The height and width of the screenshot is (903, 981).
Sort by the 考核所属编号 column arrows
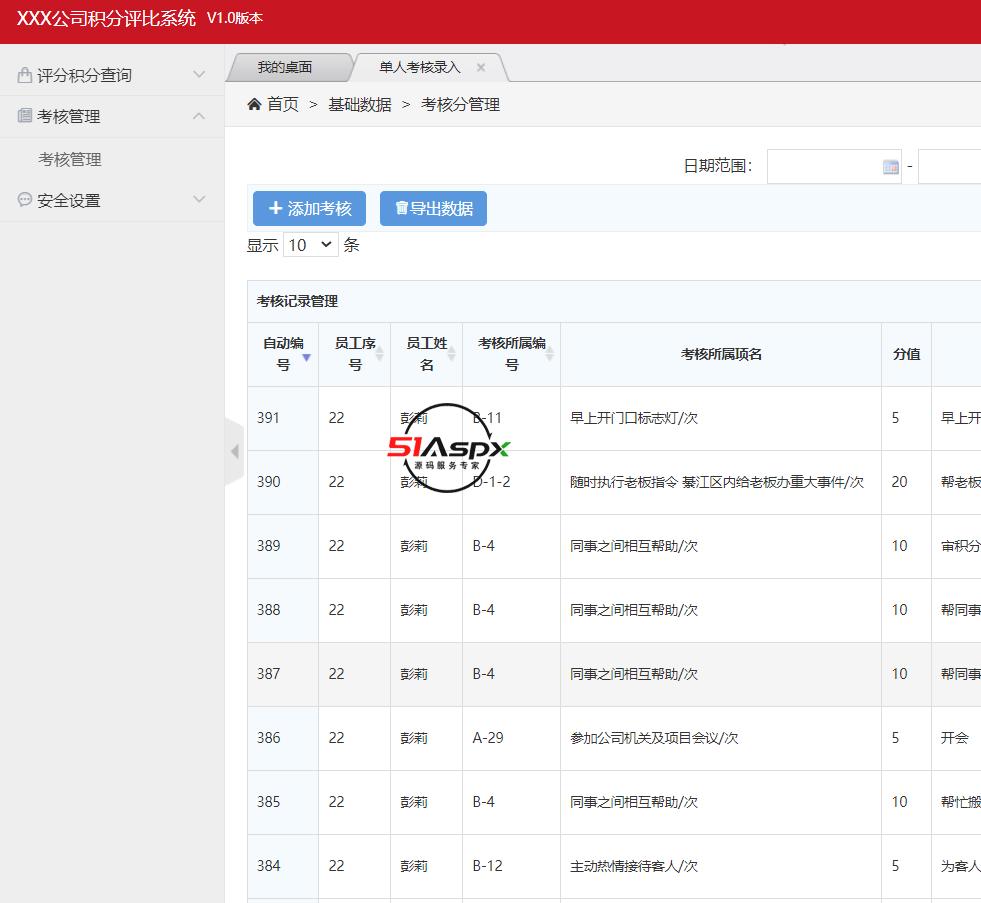pyautogui.click(x=549, y=354)
